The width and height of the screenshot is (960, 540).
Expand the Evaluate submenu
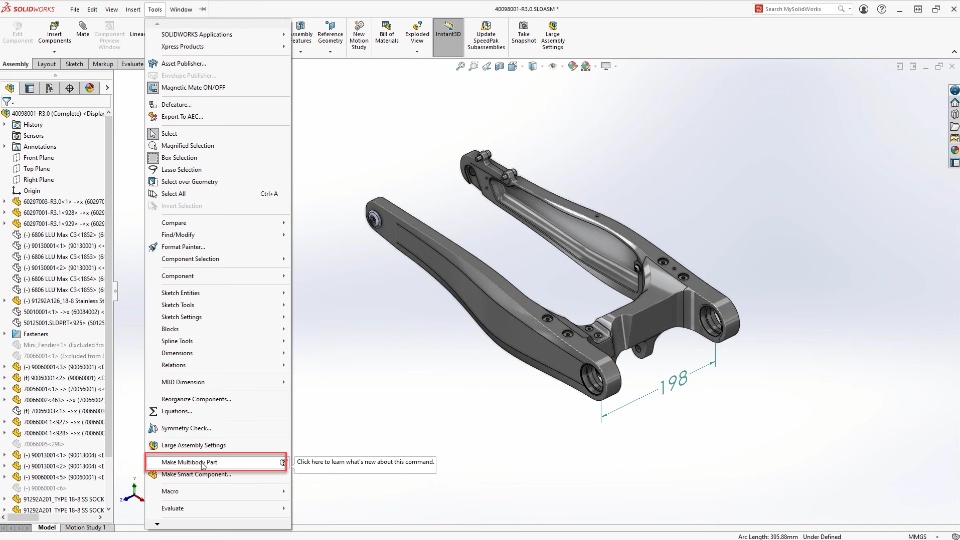coord(217,509)
